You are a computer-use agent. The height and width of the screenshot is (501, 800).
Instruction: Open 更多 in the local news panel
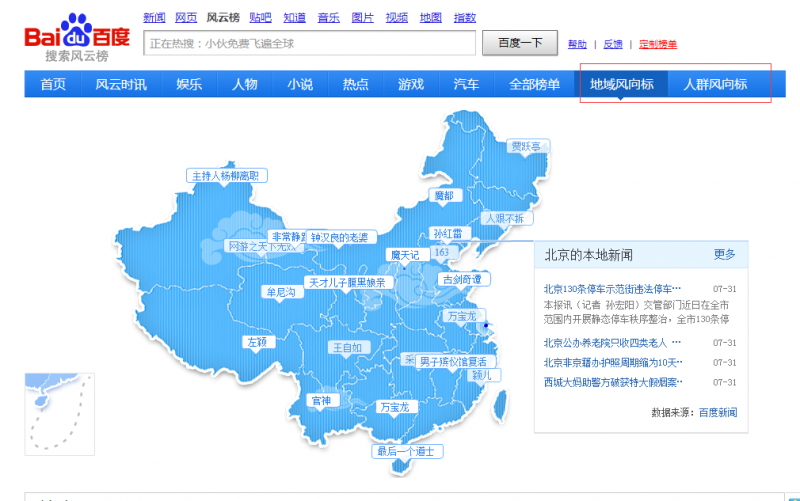tap(724, 254)
